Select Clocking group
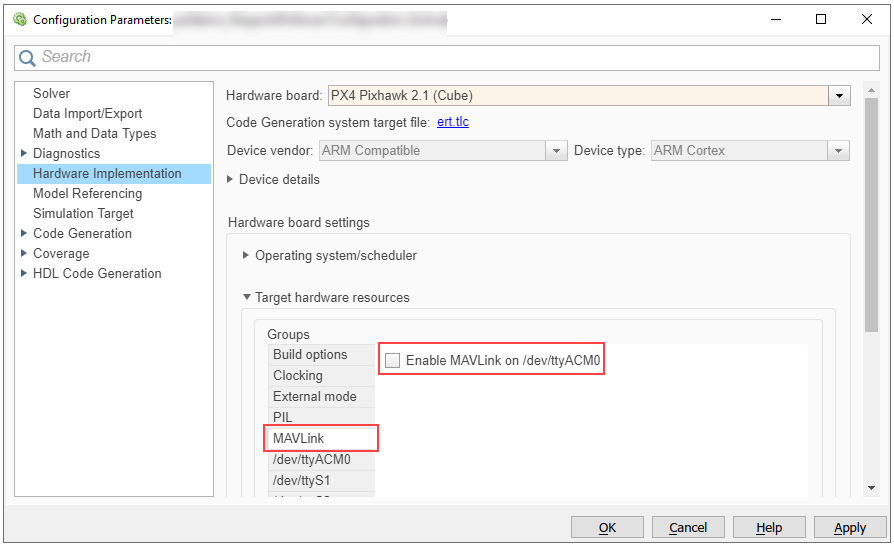894x549 pixels. click(x=322, y=376)
